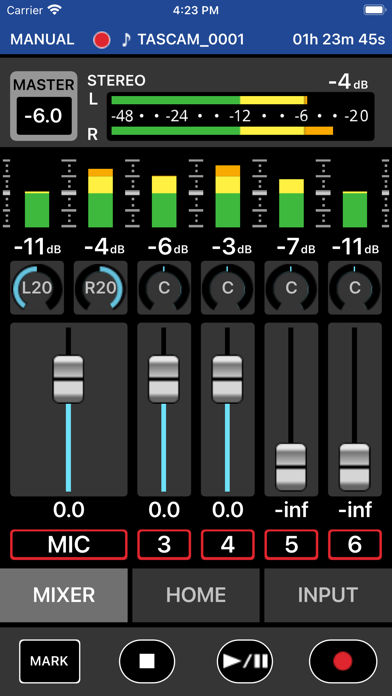Select the center pan knob above channel 3
This screenshot has width=392, height=696.
tap(164, 288)
